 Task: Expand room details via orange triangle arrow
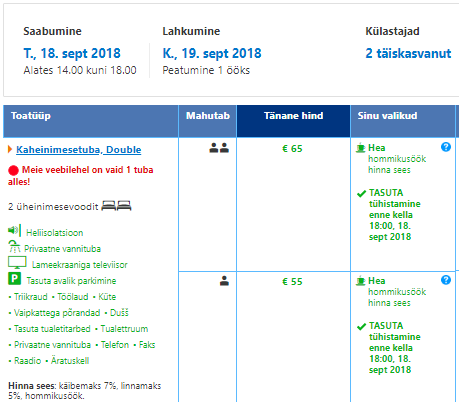click(10, 149)
